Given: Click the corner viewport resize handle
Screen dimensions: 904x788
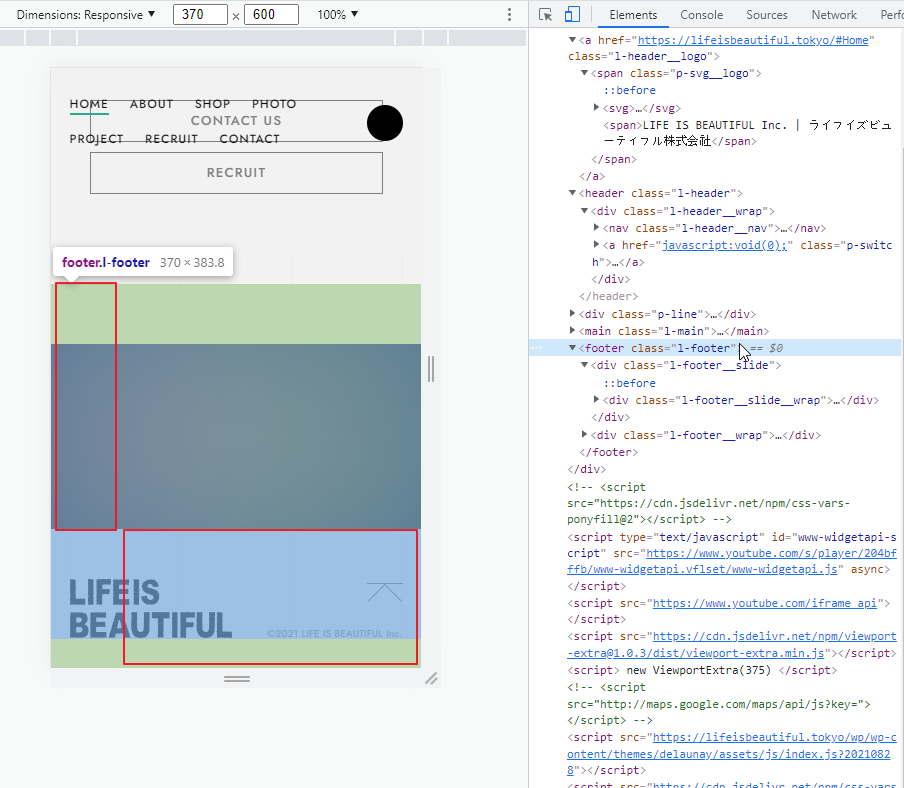Looking at the screenshot, I should click(431, 678).
